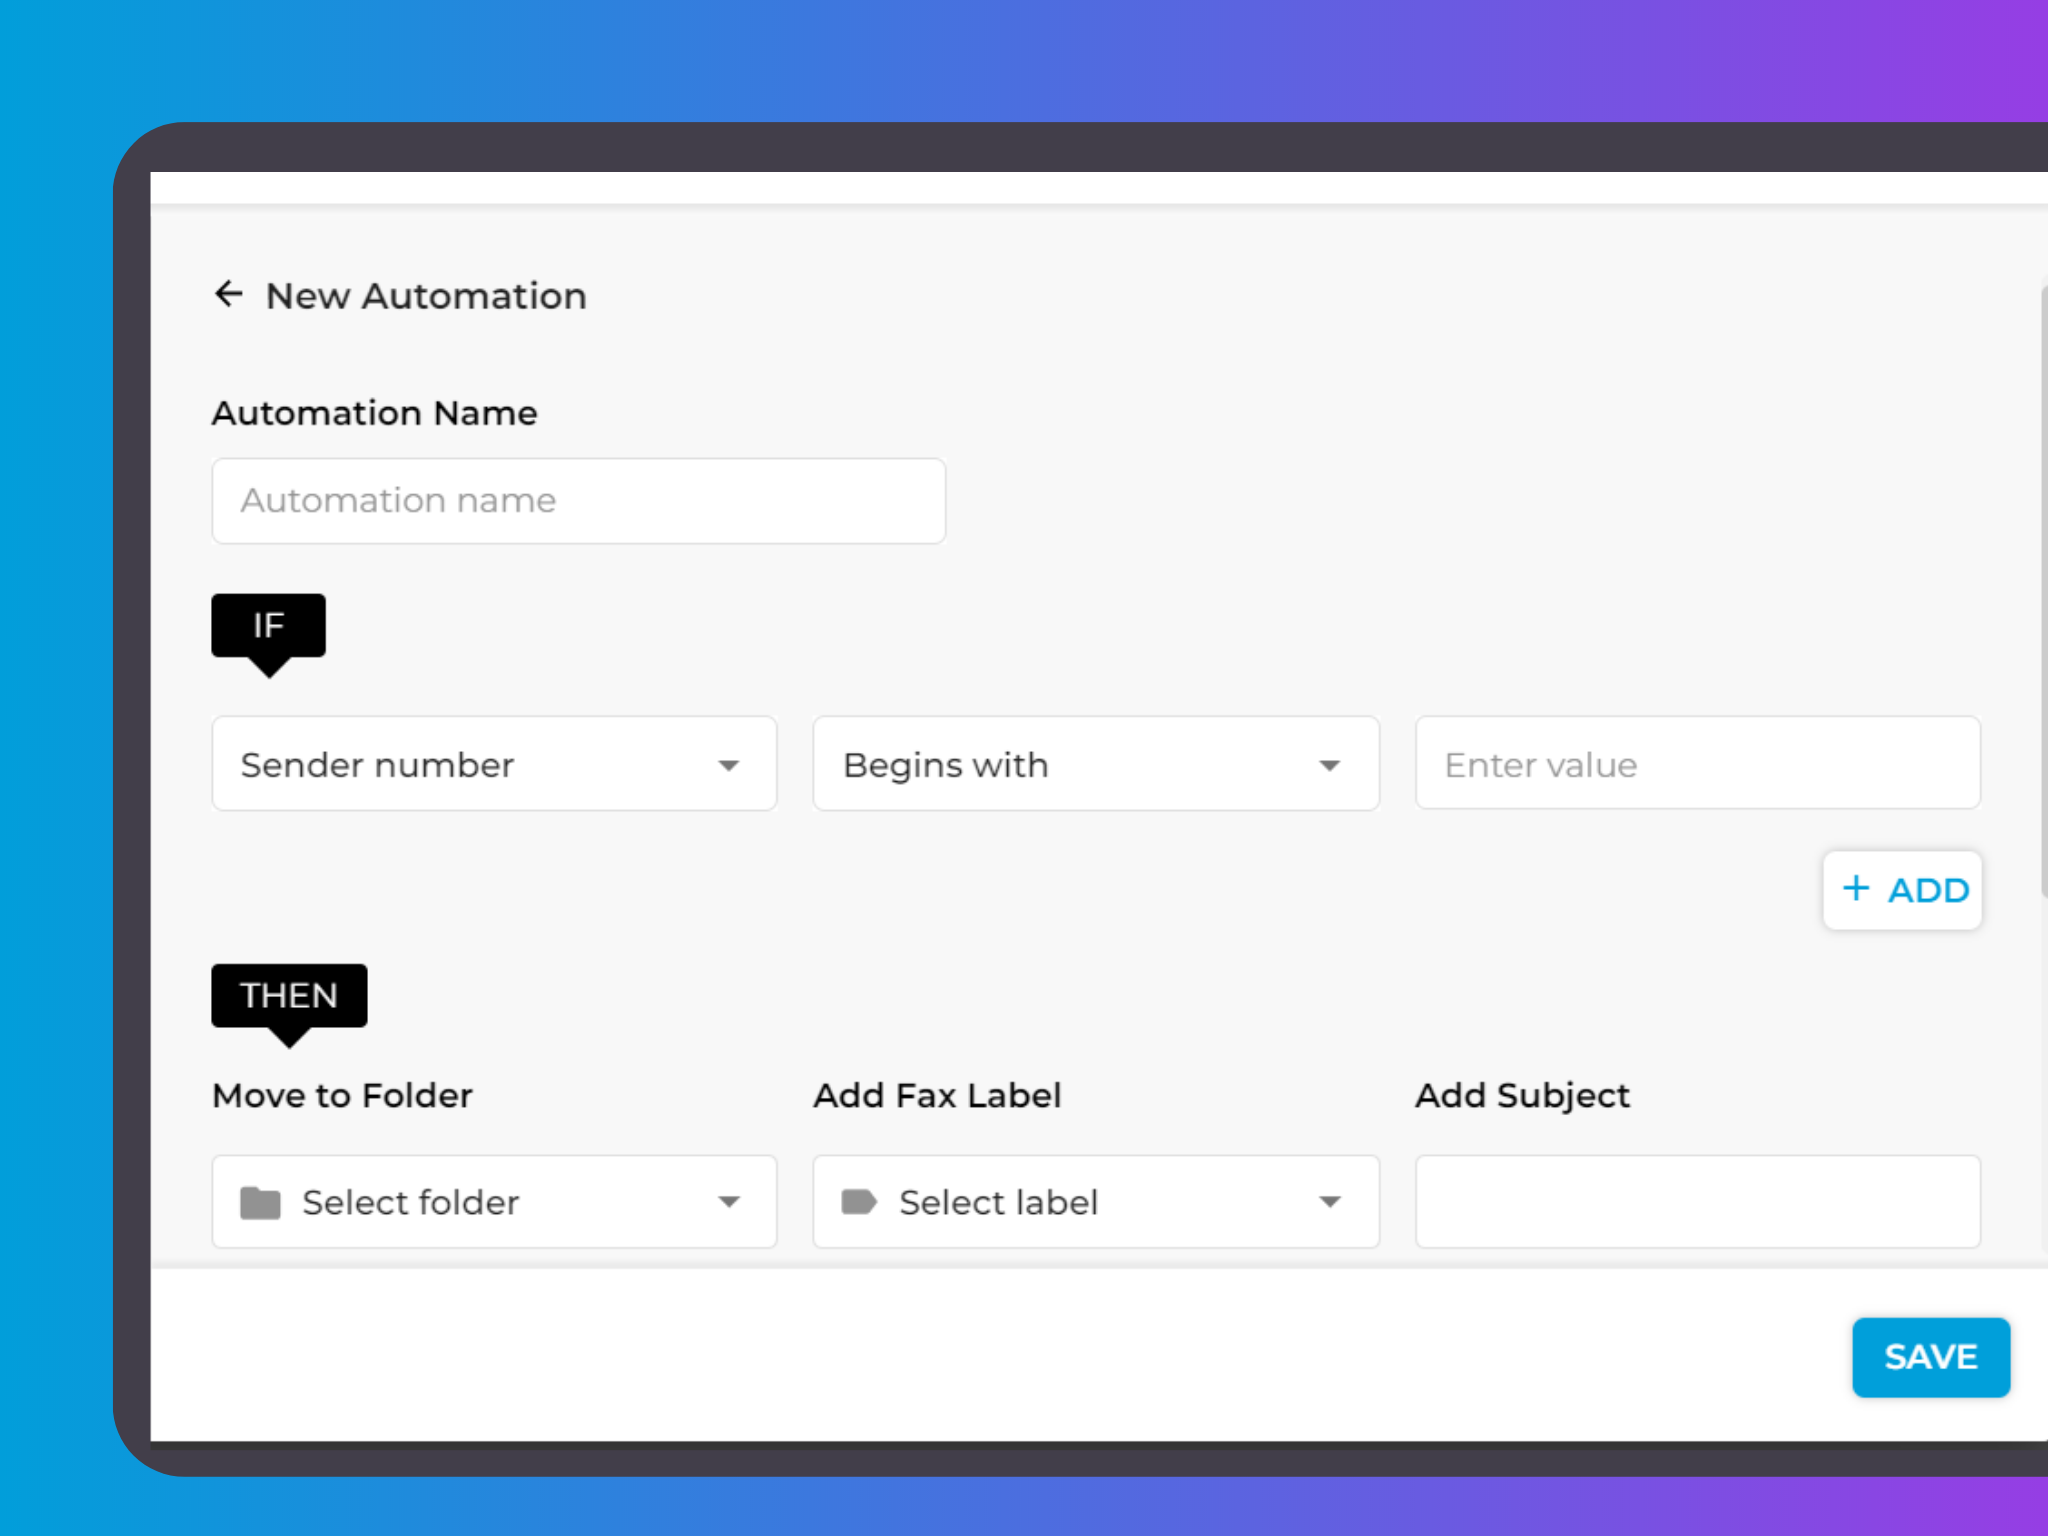
Task: Click the plus icon next to ADD
Action: pos(1857,889)
